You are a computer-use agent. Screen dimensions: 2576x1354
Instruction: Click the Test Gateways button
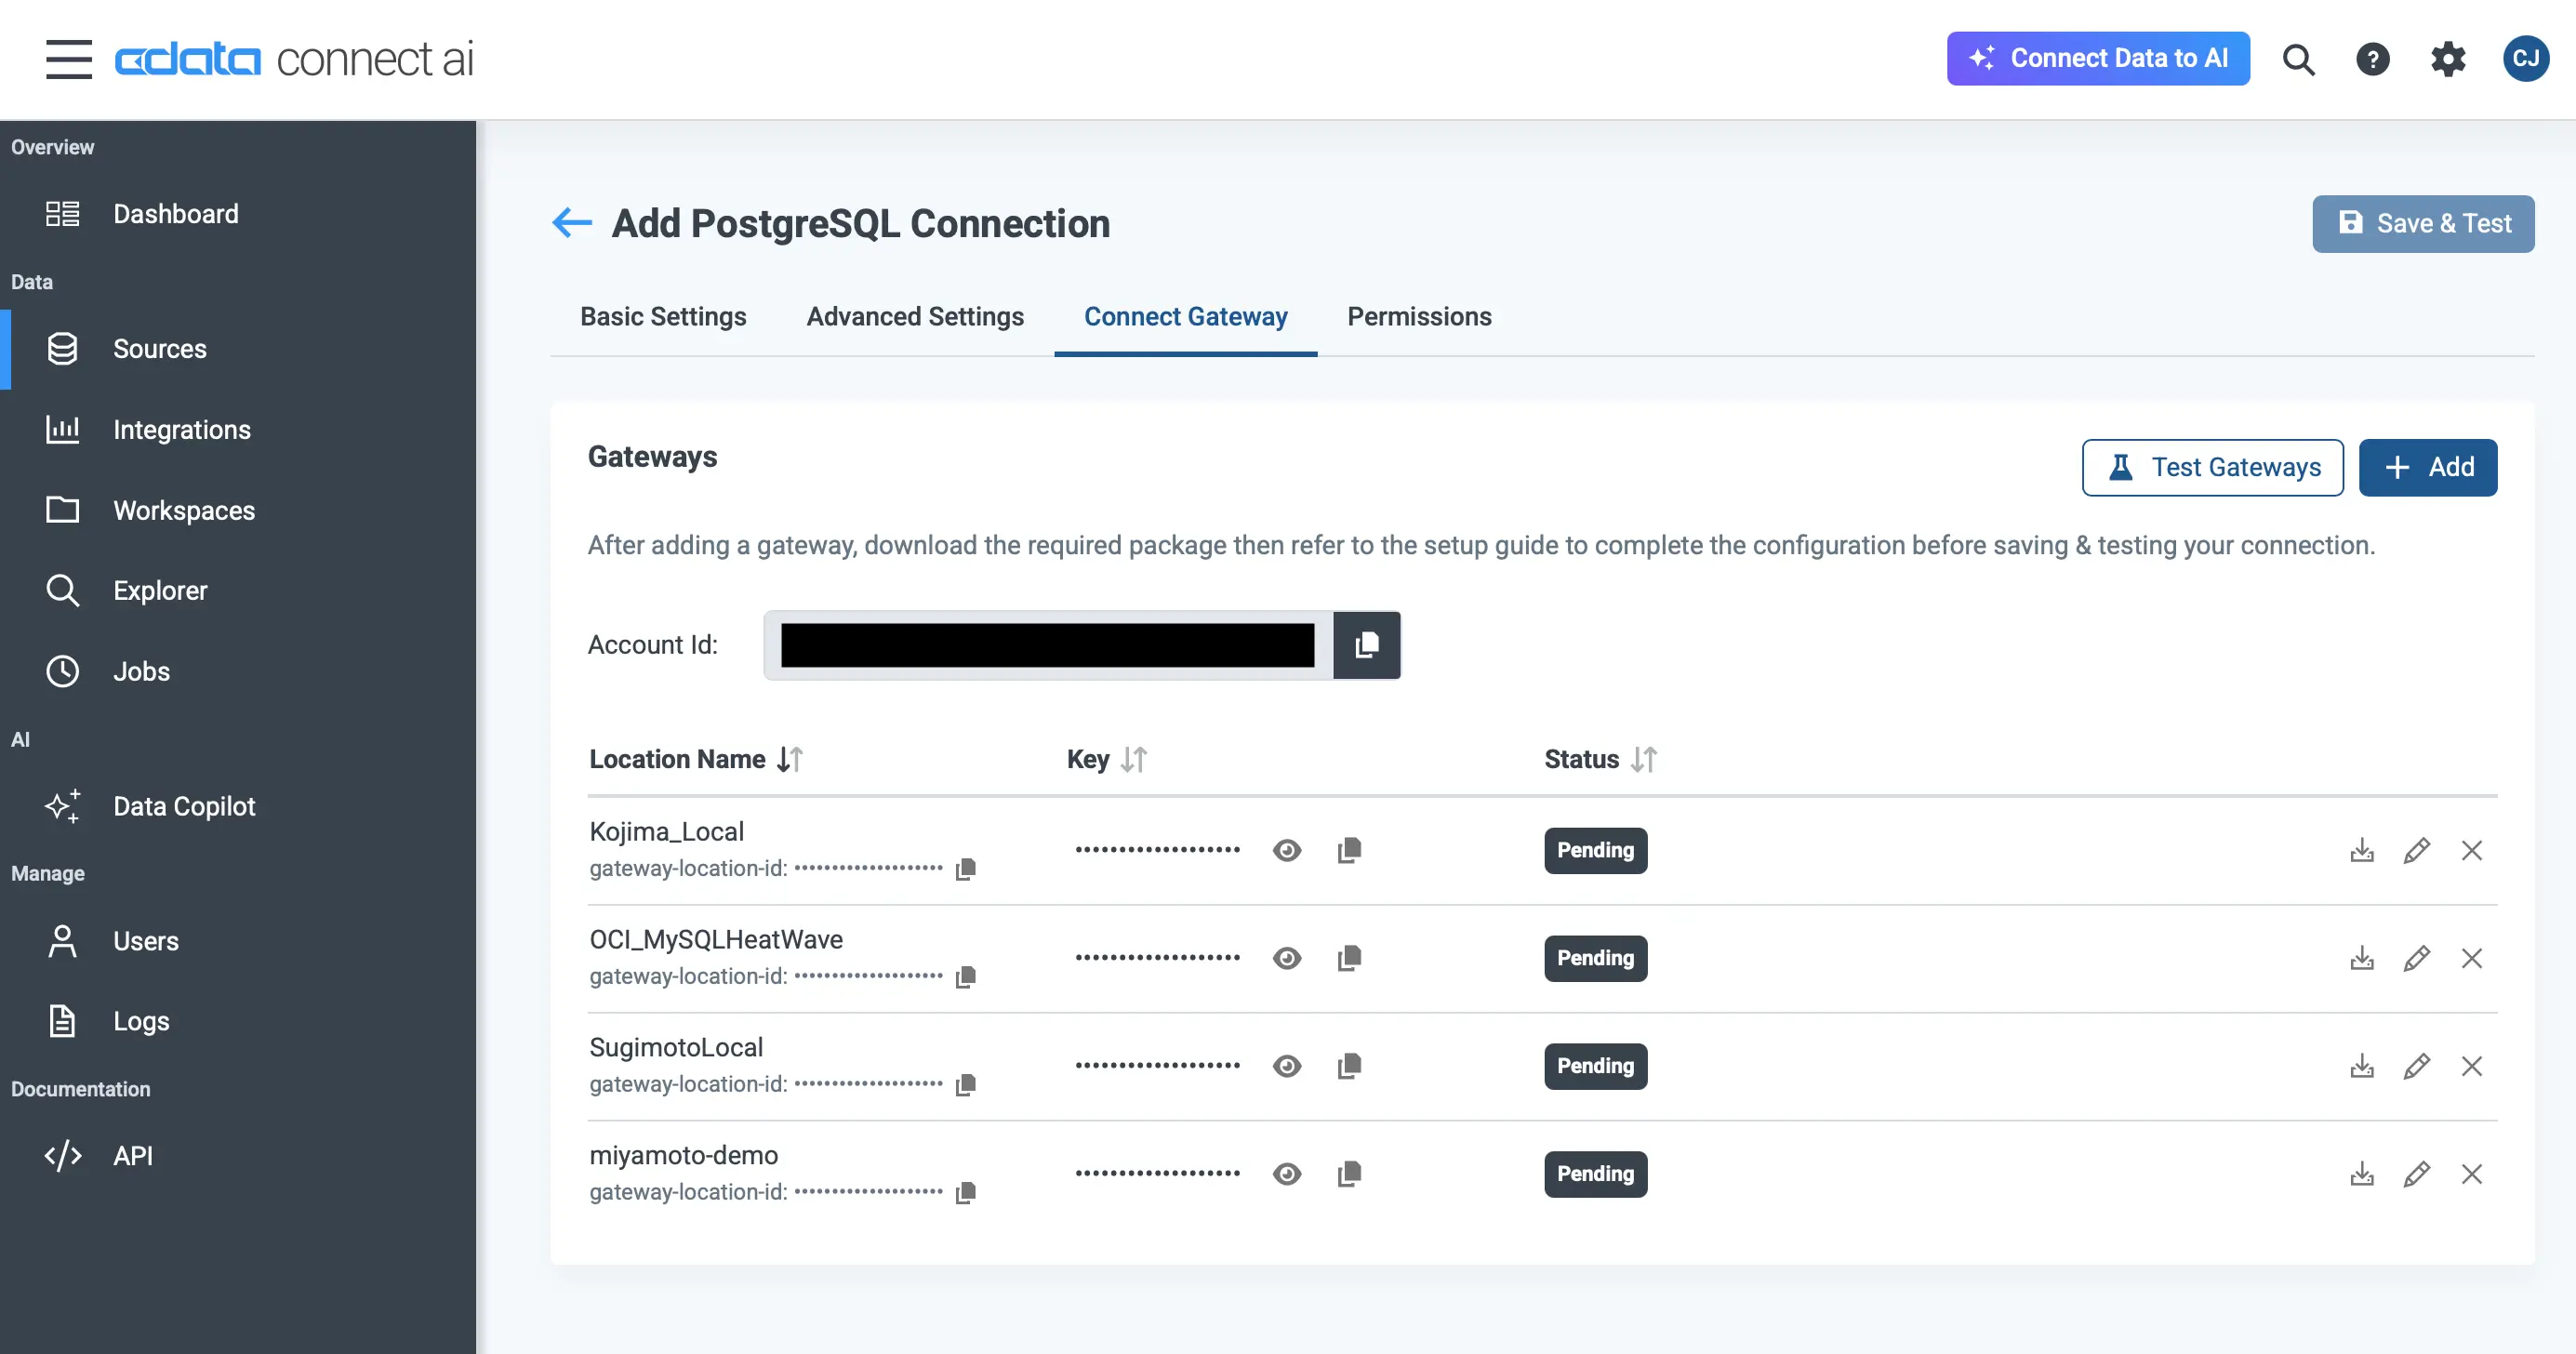click(x=2212, y=467)
